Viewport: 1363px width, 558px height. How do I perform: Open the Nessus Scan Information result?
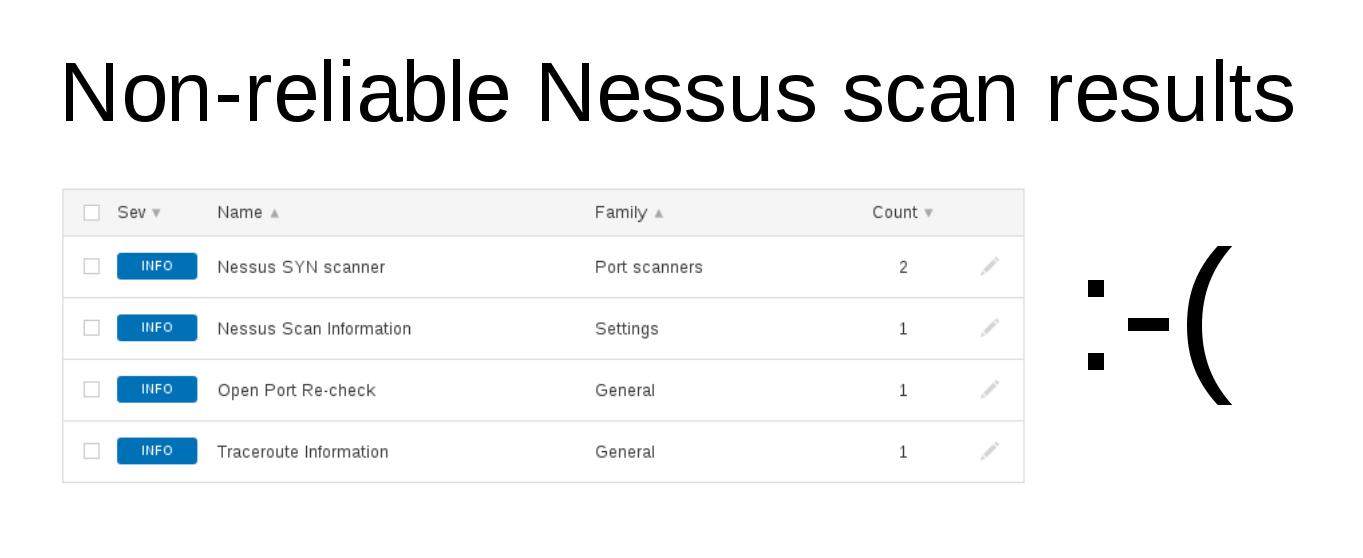point(314,329)
